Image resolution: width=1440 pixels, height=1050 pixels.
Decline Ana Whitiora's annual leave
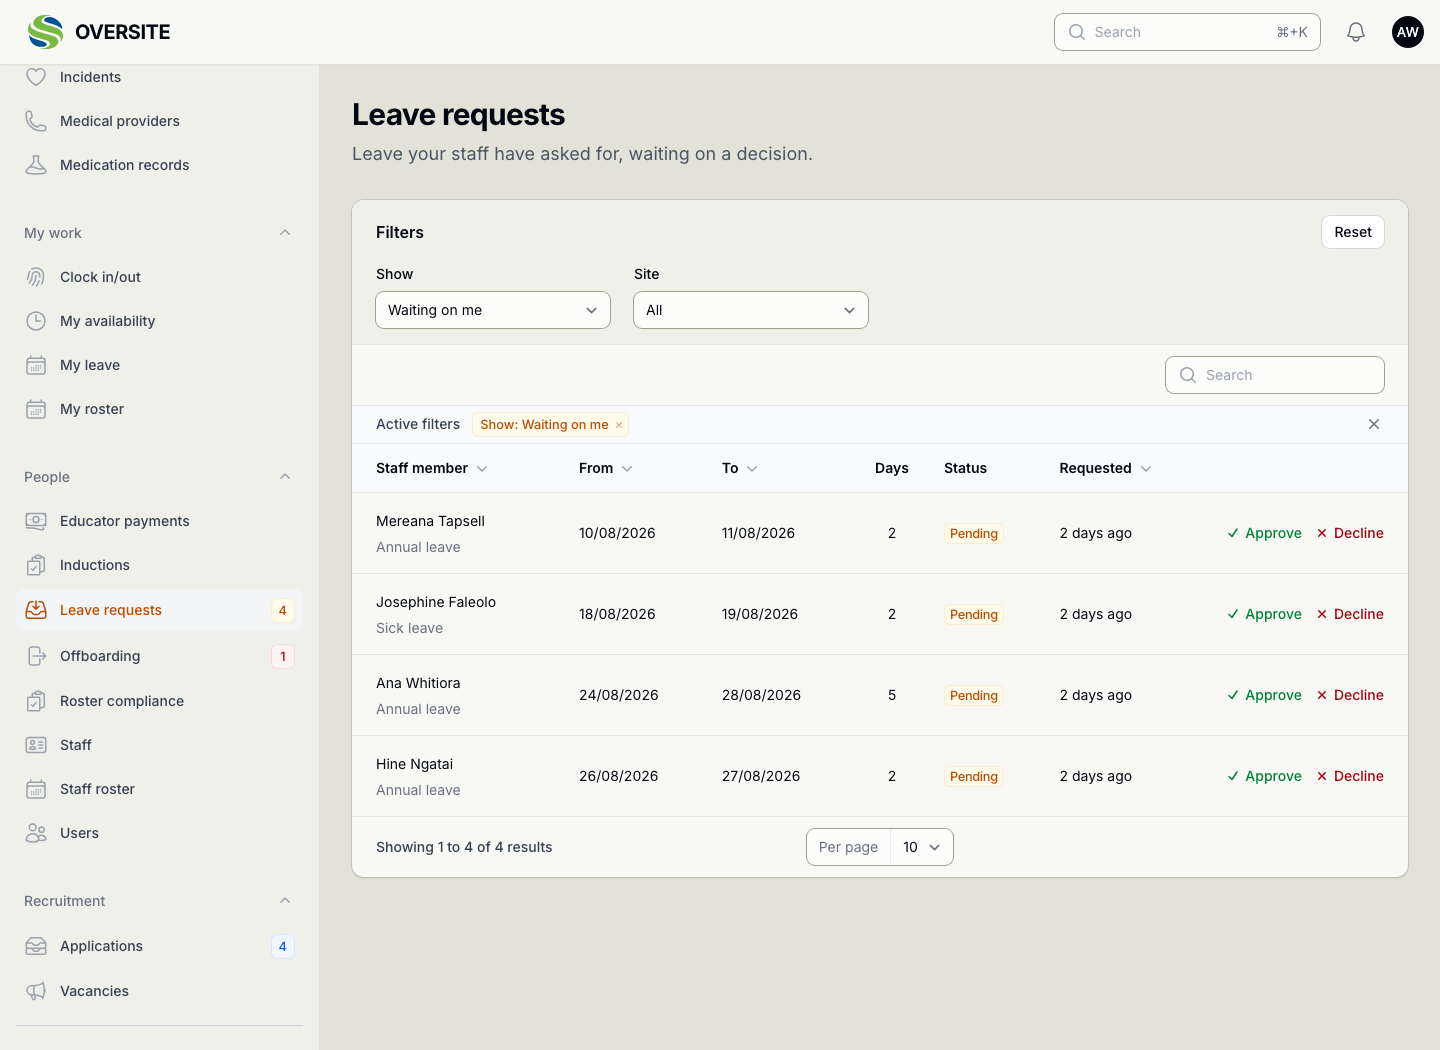pyautogui.click(x=1350, y=695)
